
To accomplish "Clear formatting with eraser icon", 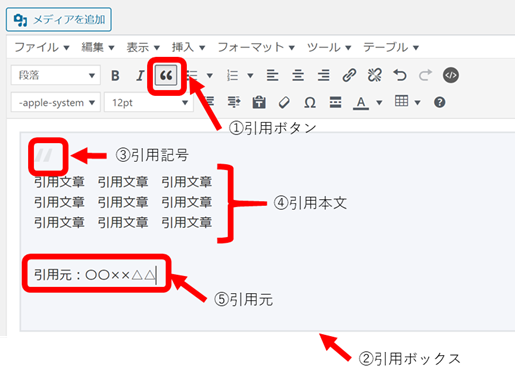I will click(284, 102).
